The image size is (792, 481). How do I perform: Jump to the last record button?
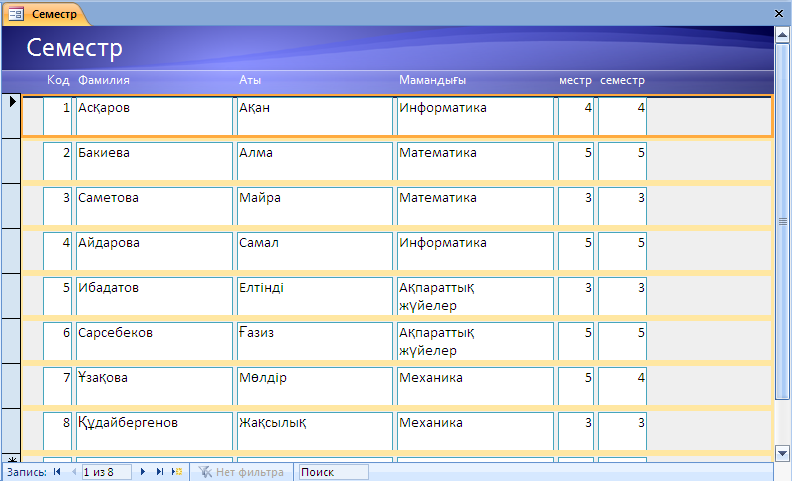point(160,472)
